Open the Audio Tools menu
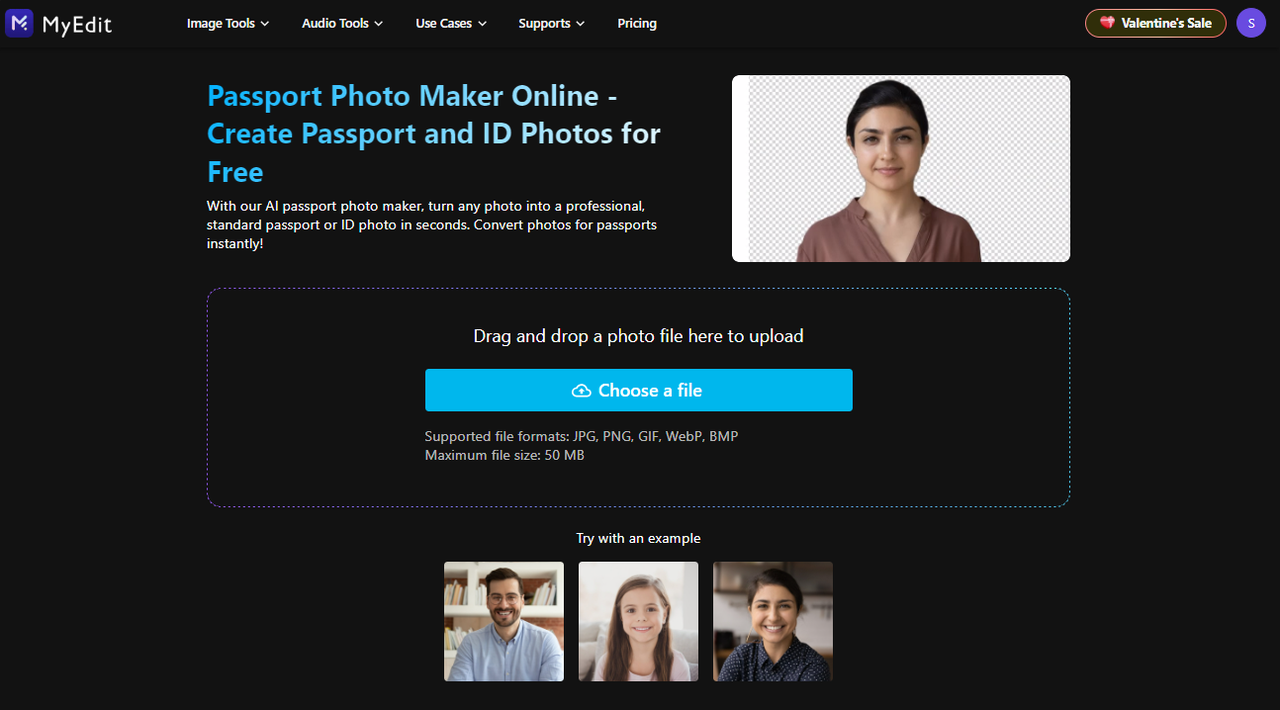The height and width of the screenshot is (710, 1280). [343, 23]
